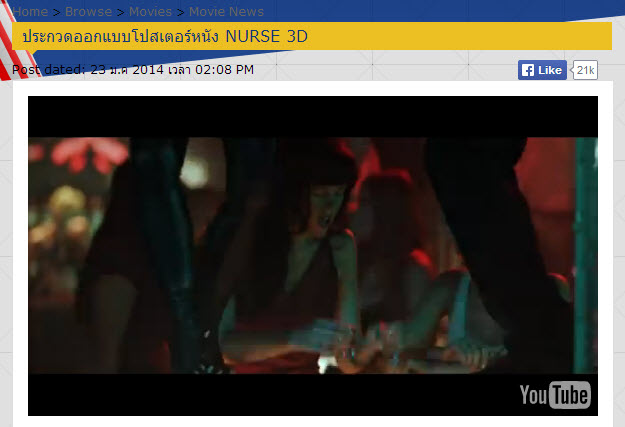
Task: Play the embedded NURSE 3D video
Action: coord(313,256)
